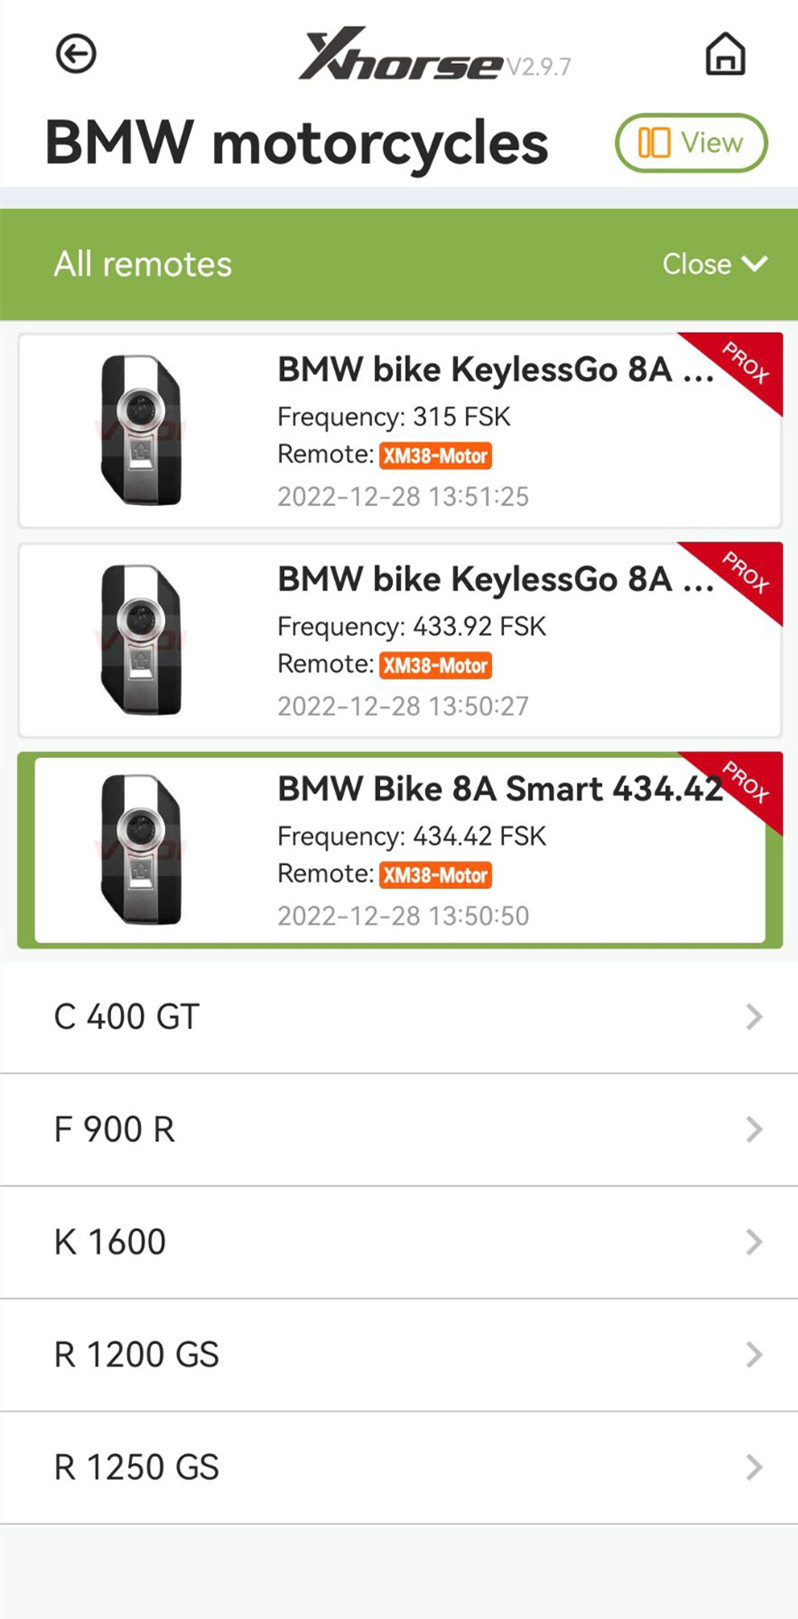Screen dimensions: 798x1619
Task: Tap the All remotes header label
Action: [143, 264]
